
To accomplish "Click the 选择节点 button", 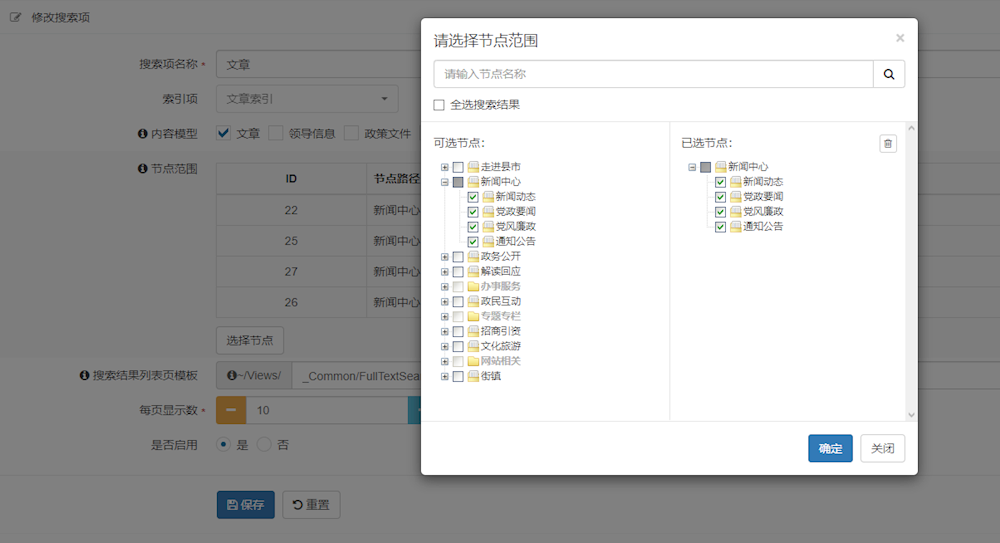I will click(250, 341).
